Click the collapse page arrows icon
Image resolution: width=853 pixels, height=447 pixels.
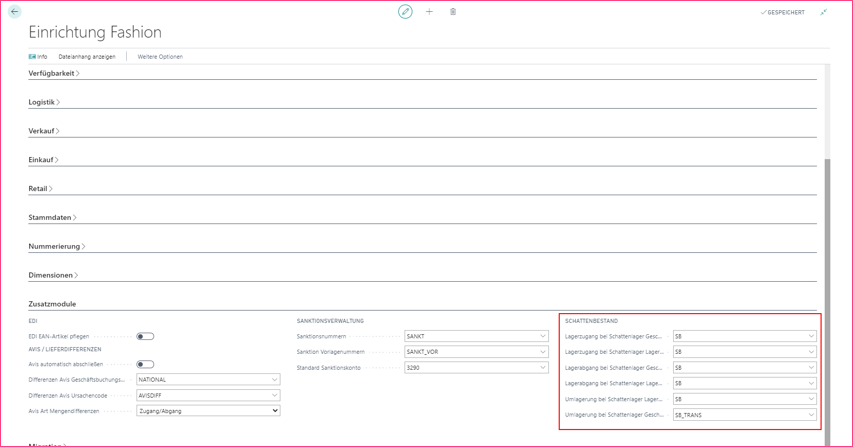point(824,12)
